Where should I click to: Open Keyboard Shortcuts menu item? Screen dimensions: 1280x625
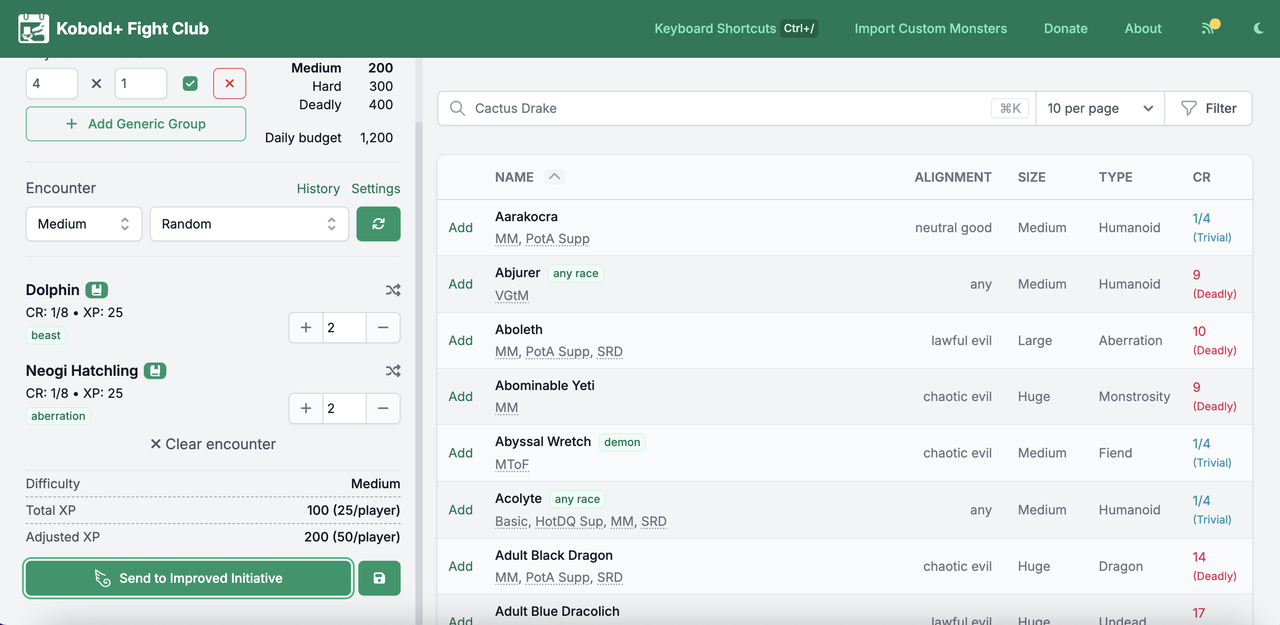[736, 28]
